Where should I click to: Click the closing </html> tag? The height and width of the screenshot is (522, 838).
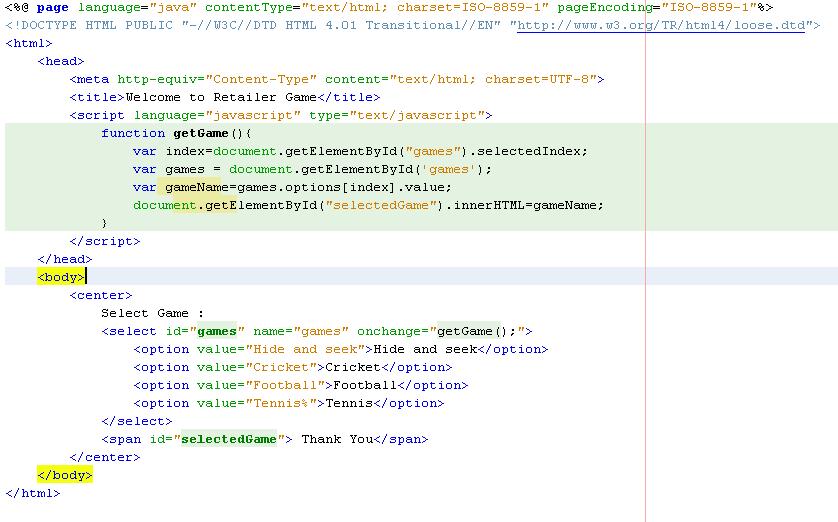(33, 493)
